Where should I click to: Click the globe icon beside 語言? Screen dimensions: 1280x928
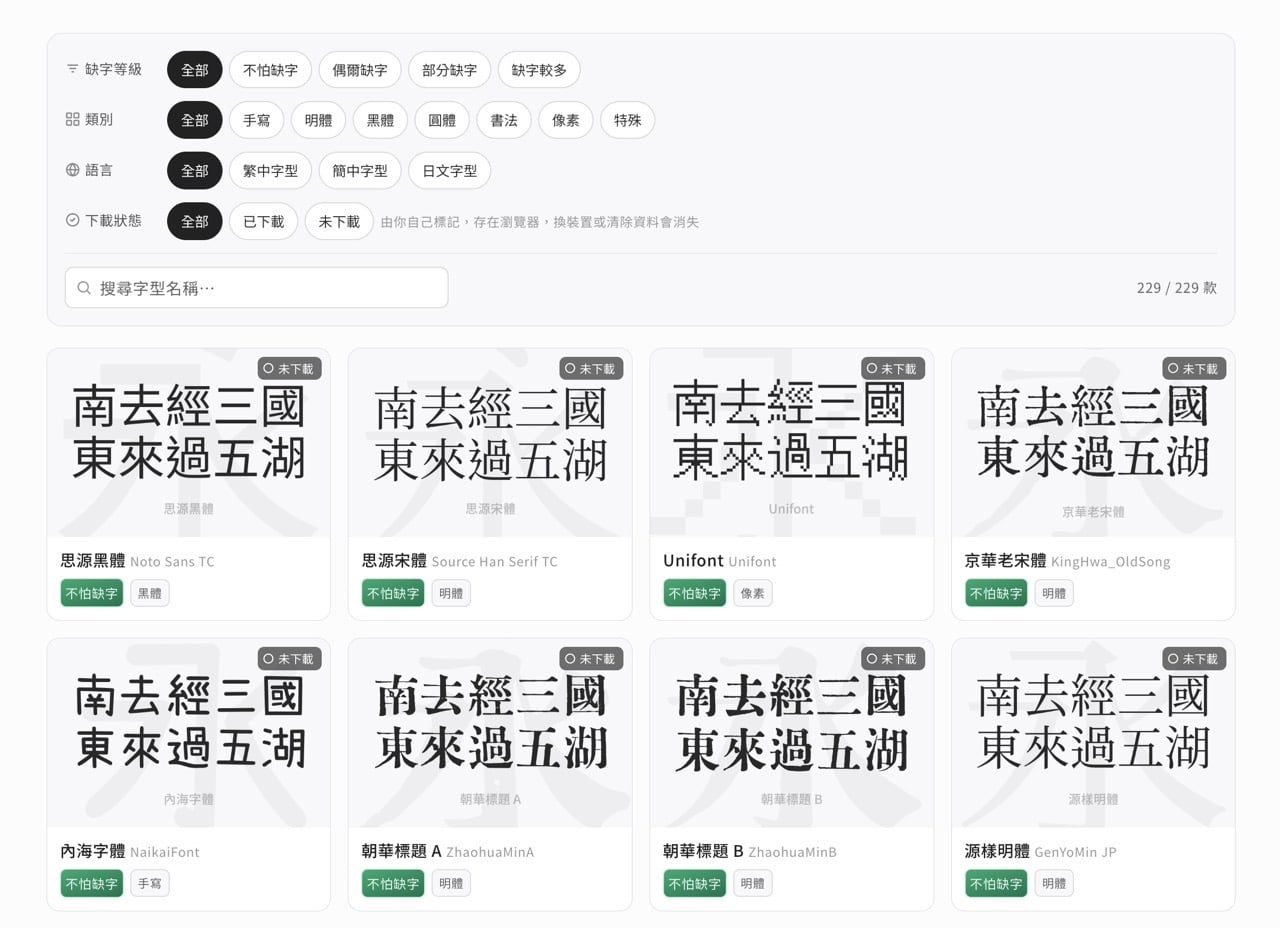(72, 170)
